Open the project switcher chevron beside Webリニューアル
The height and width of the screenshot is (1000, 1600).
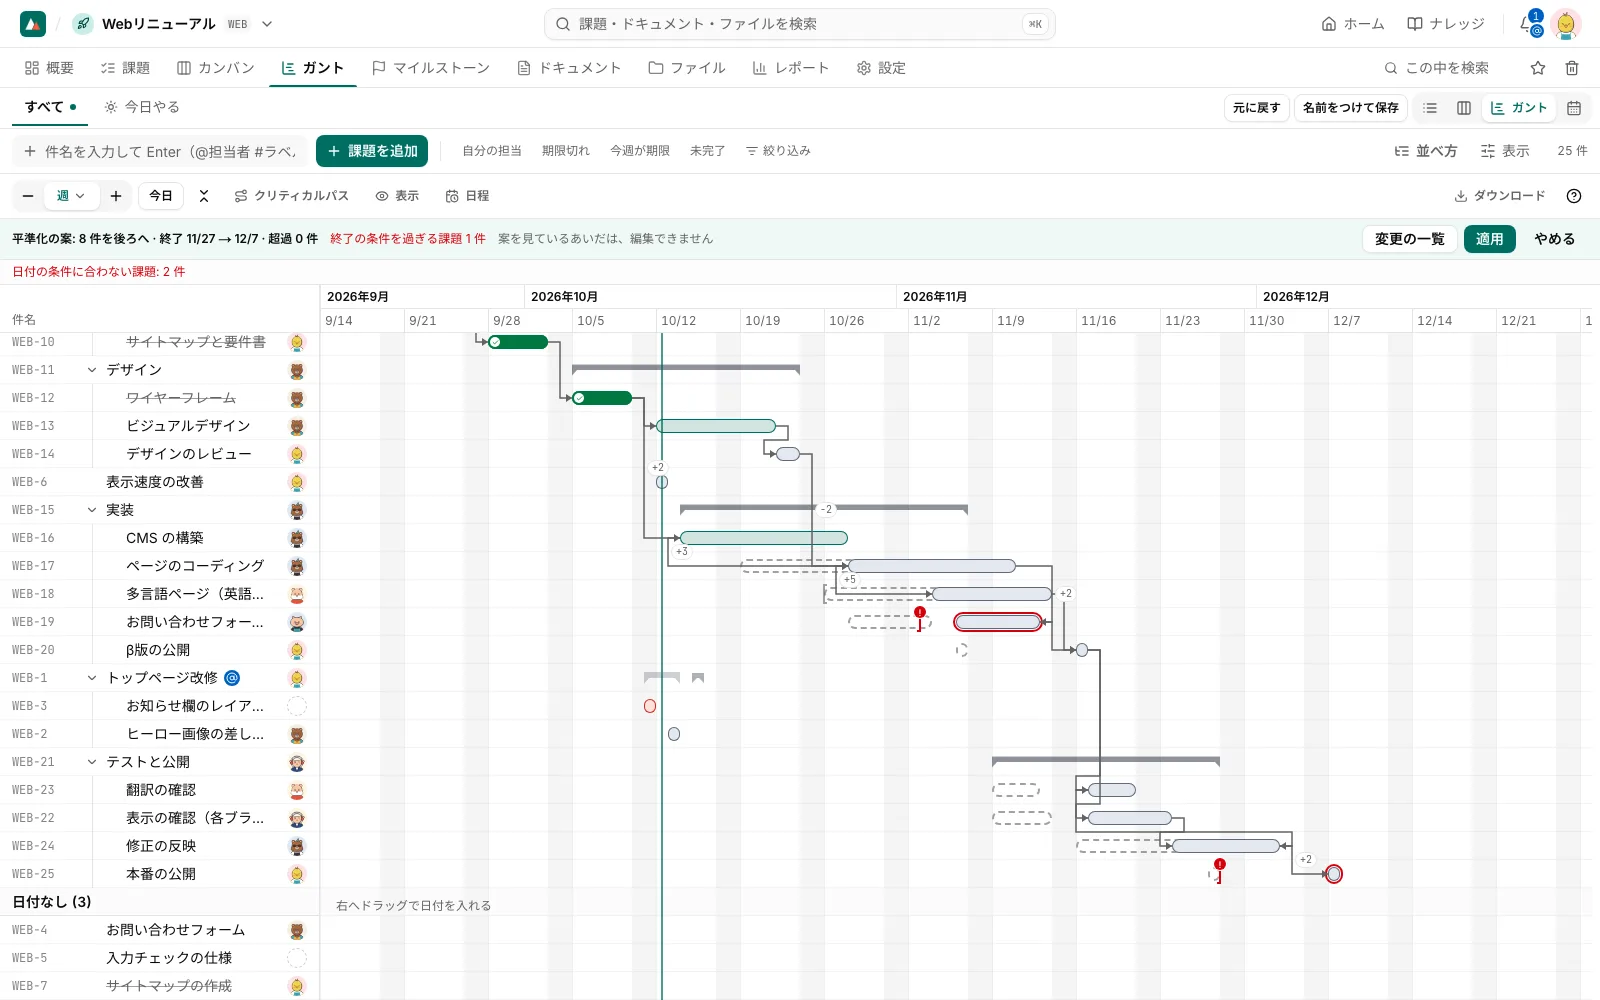(267, 24)
